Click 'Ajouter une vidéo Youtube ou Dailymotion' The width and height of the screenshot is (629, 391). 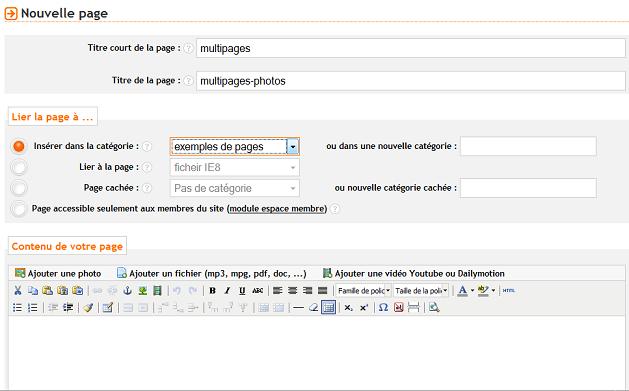414,273
